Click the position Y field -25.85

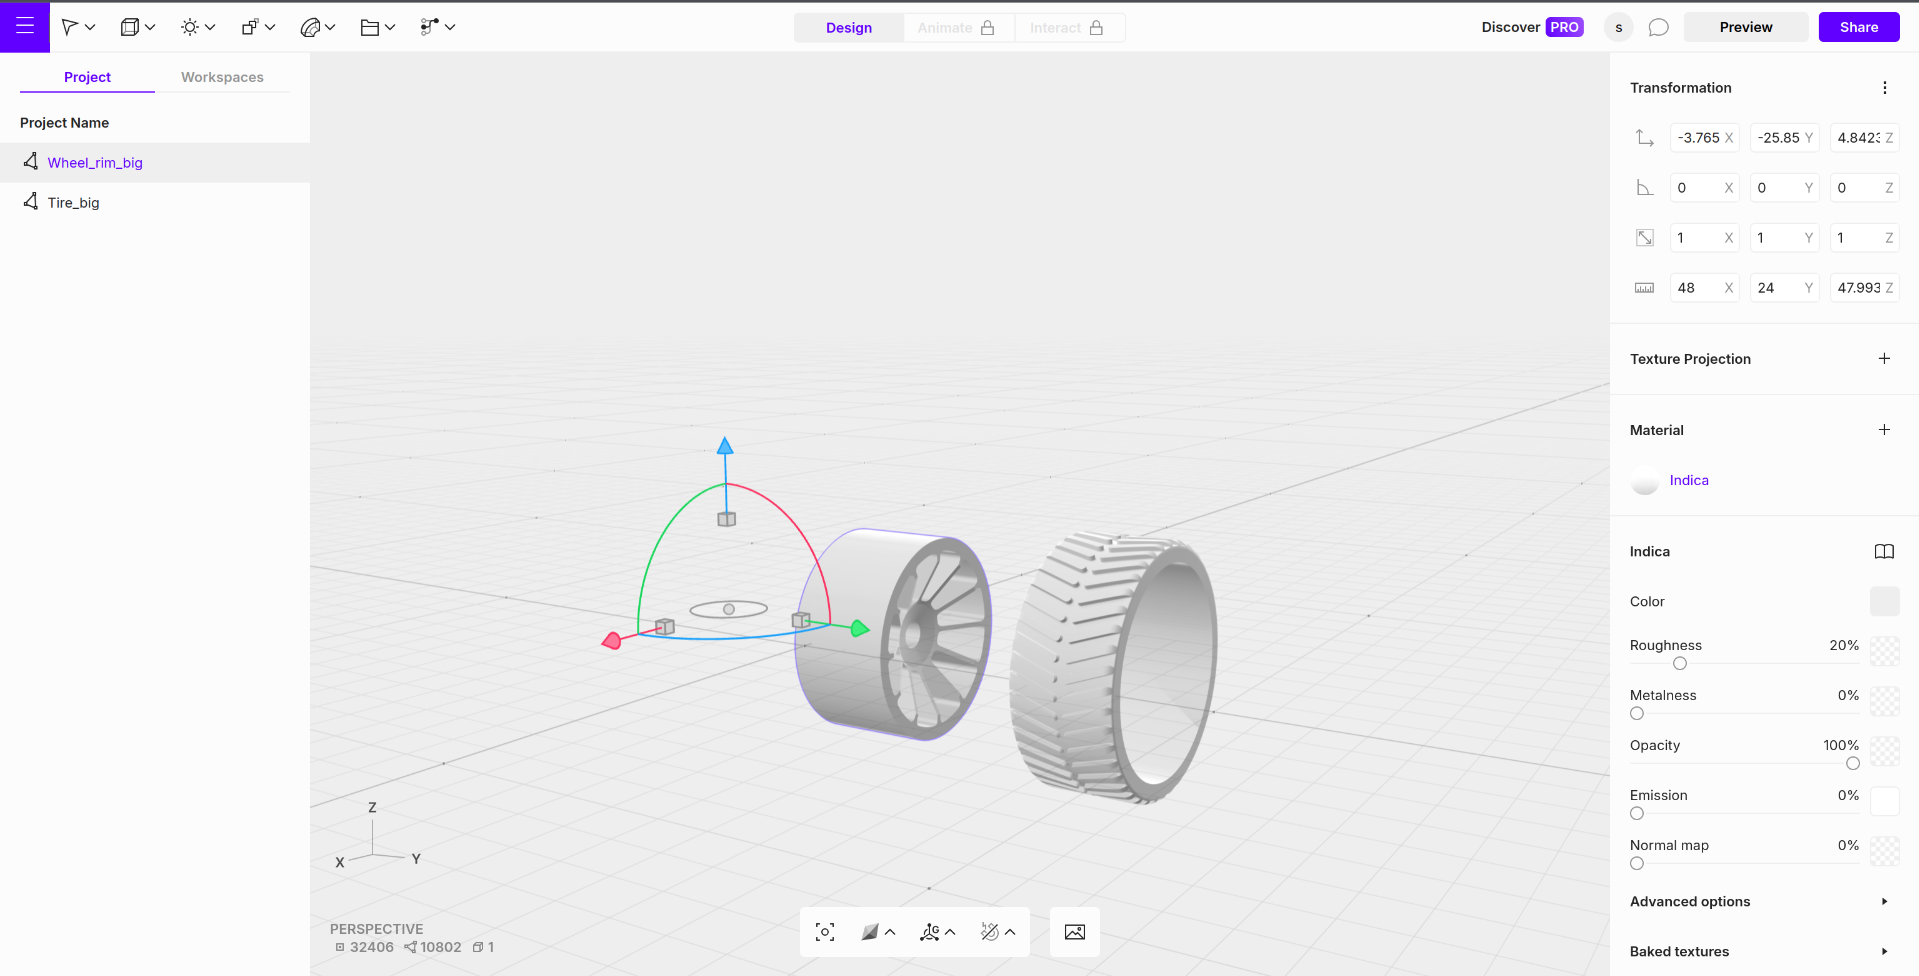coord(1785,138)
